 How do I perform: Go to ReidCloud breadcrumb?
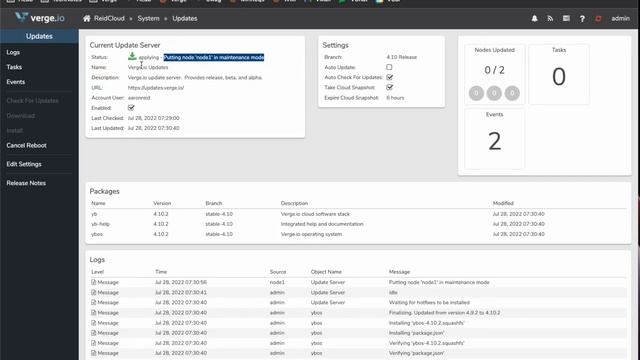(x=109, y=18)
